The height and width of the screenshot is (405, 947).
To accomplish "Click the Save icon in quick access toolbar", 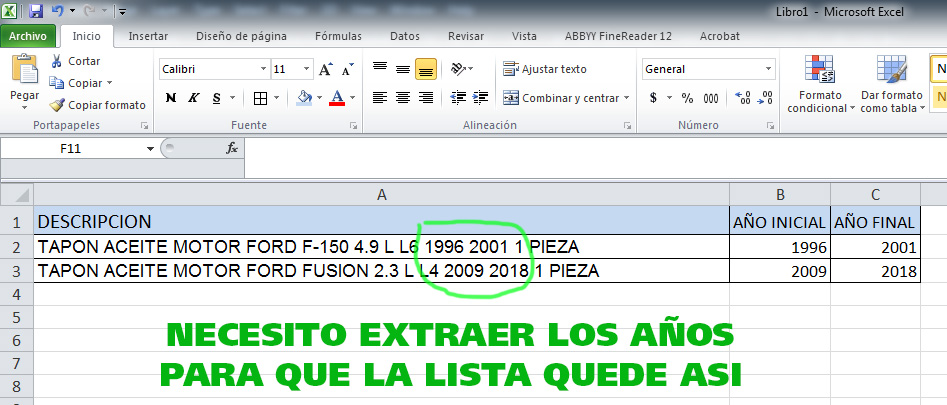I will (x=36, y=10).
